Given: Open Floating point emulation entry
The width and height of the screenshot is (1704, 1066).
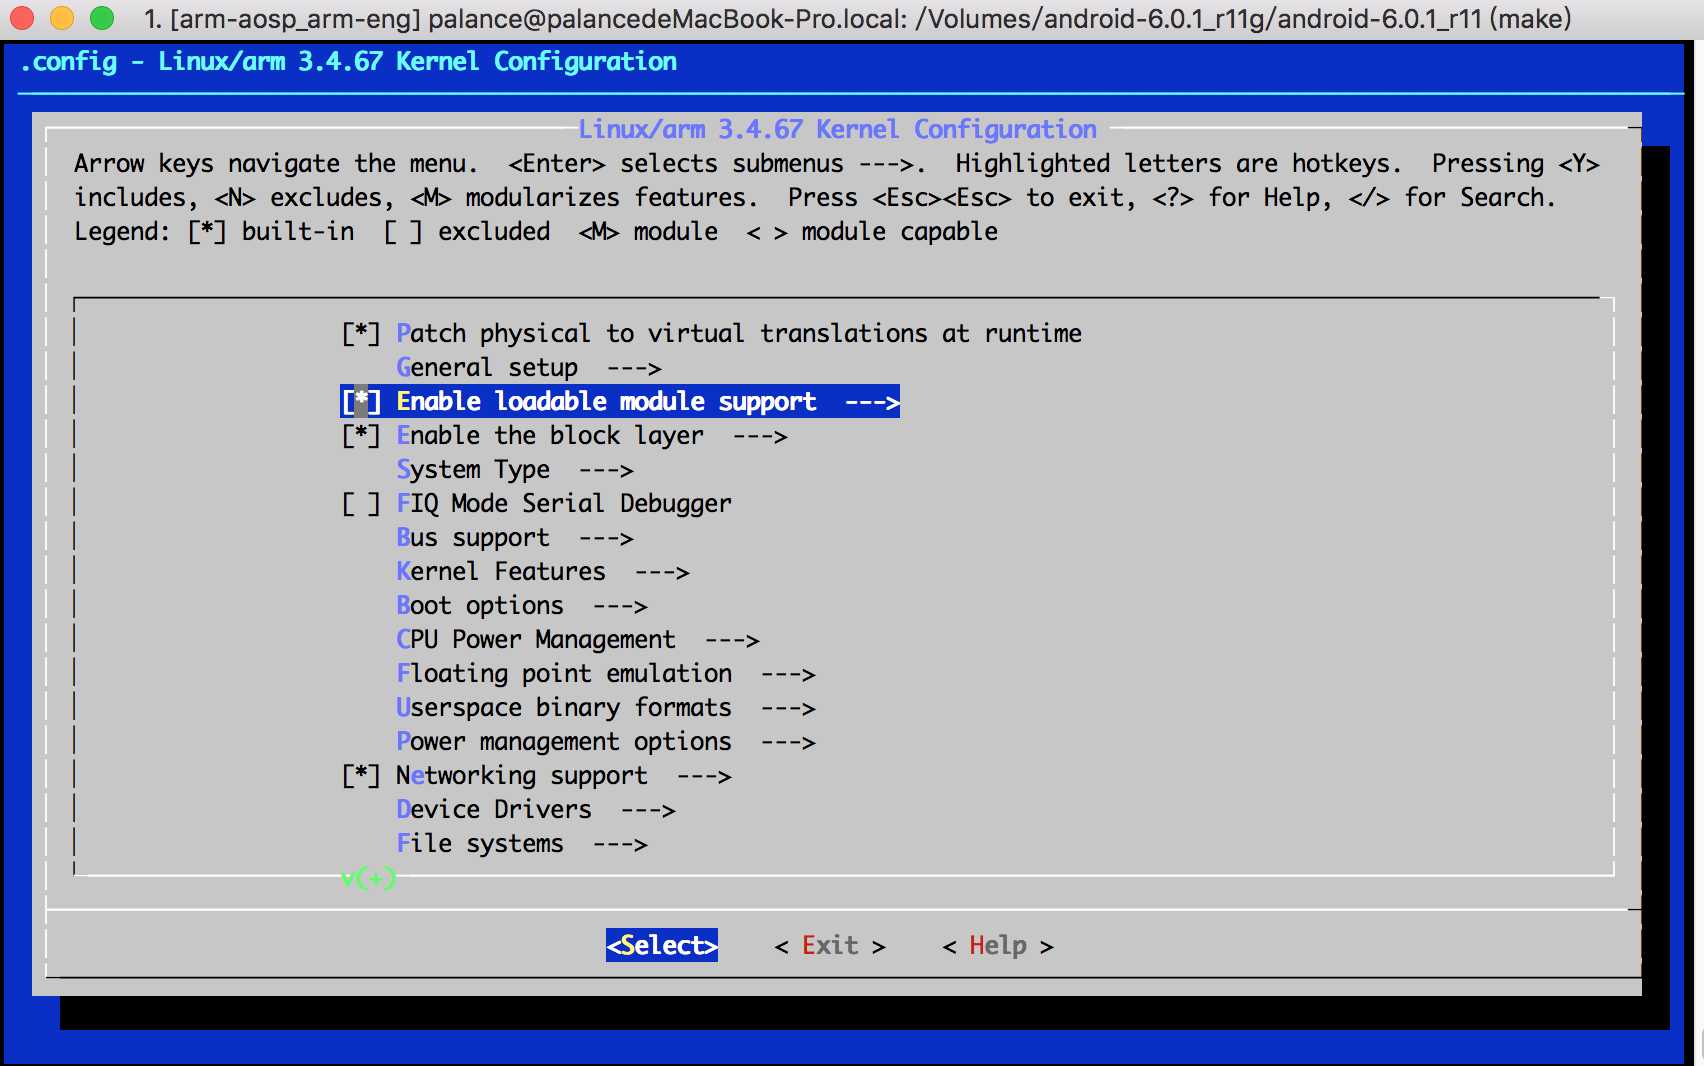Looking at the screenshot, I should click(x=605, y=673).
